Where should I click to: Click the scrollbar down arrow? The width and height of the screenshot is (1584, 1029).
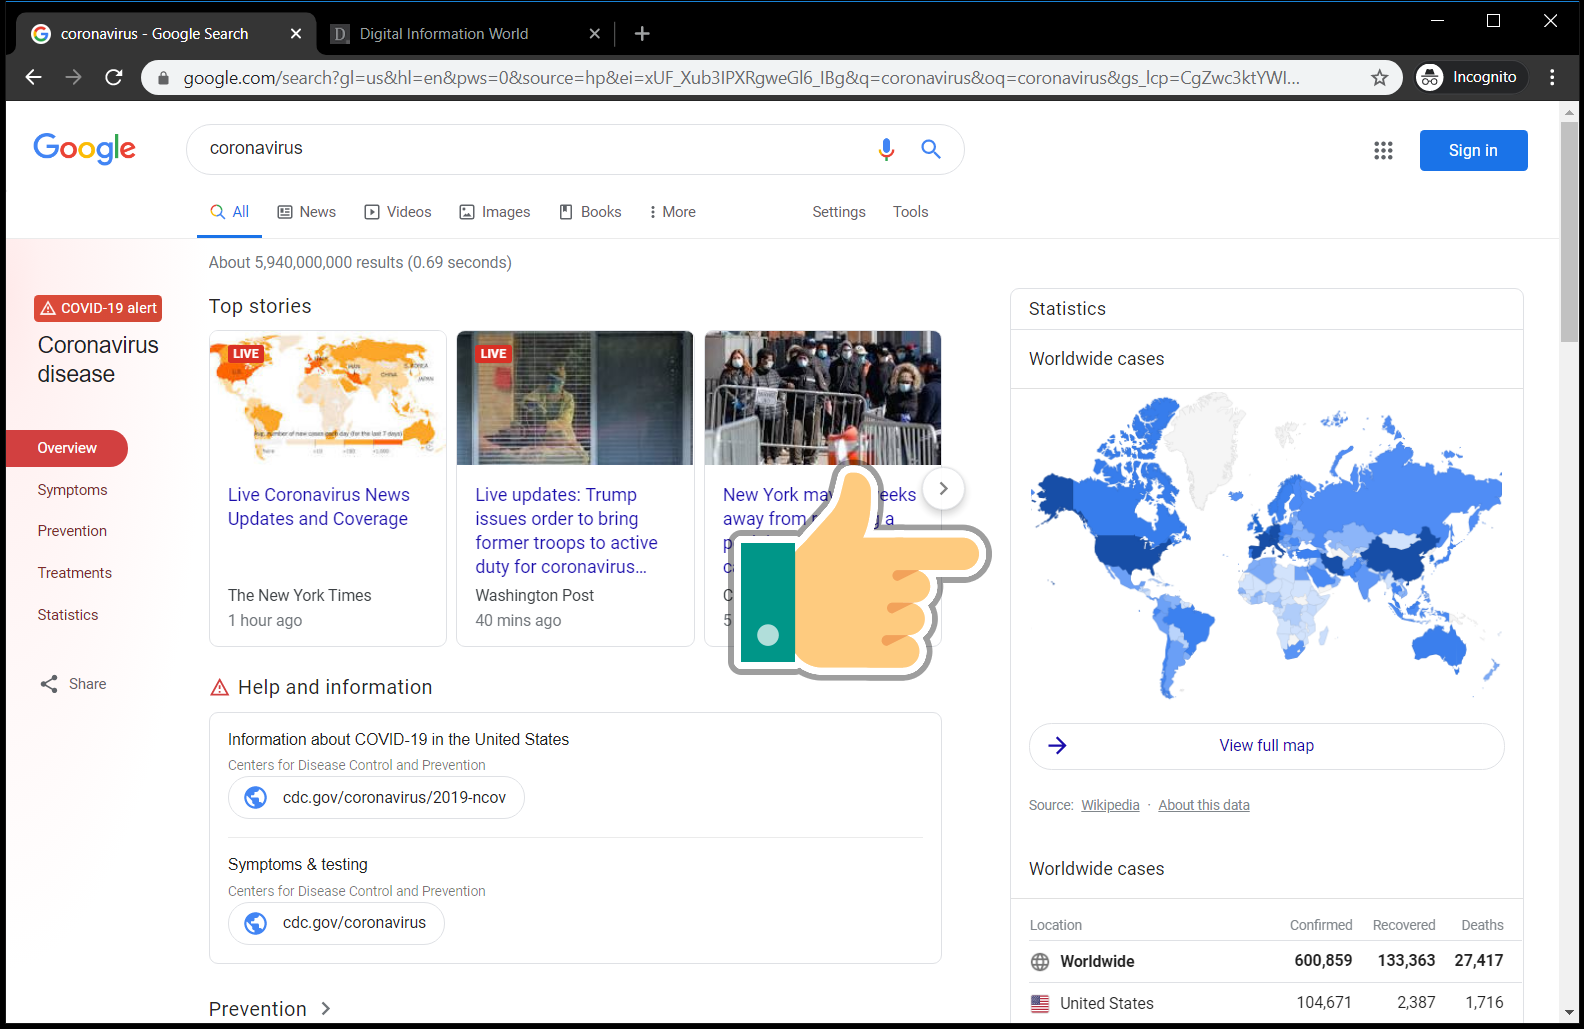point(1569,1013)
